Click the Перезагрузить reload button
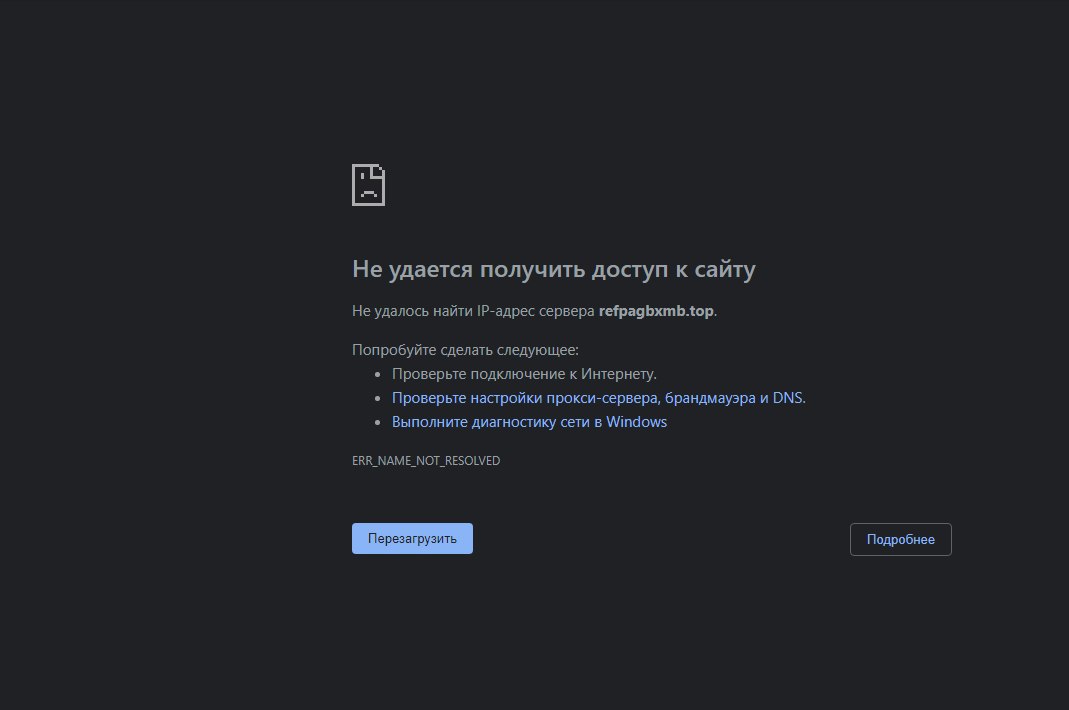 pos(412,538)
